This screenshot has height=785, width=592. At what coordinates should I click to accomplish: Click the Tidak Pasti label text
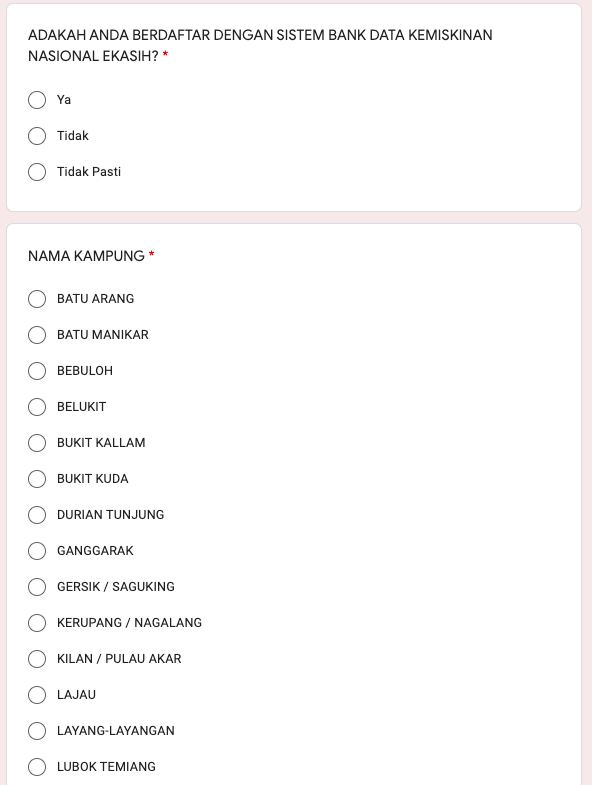pyautogui.click(x=89, y=172)
